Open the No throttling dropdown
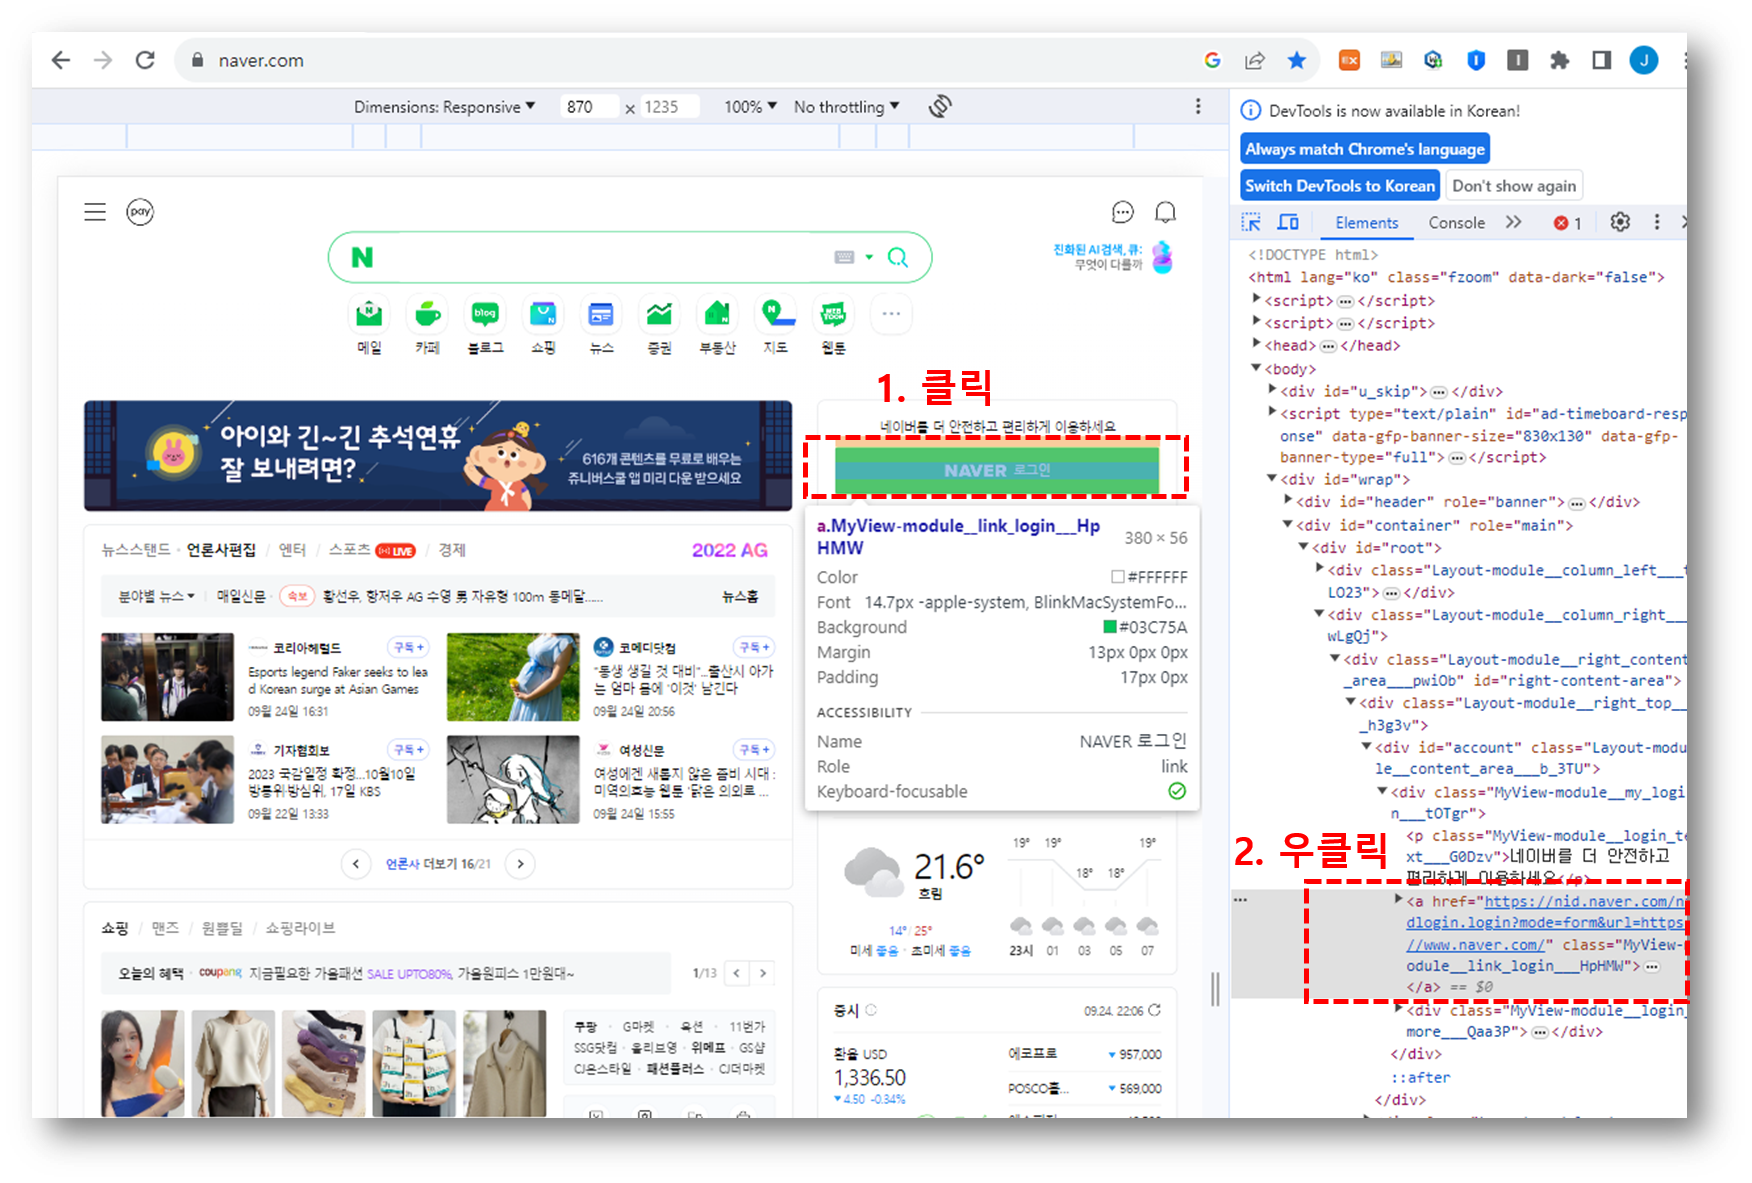This screenshot has width=1752, height=1183. (846, 106)
